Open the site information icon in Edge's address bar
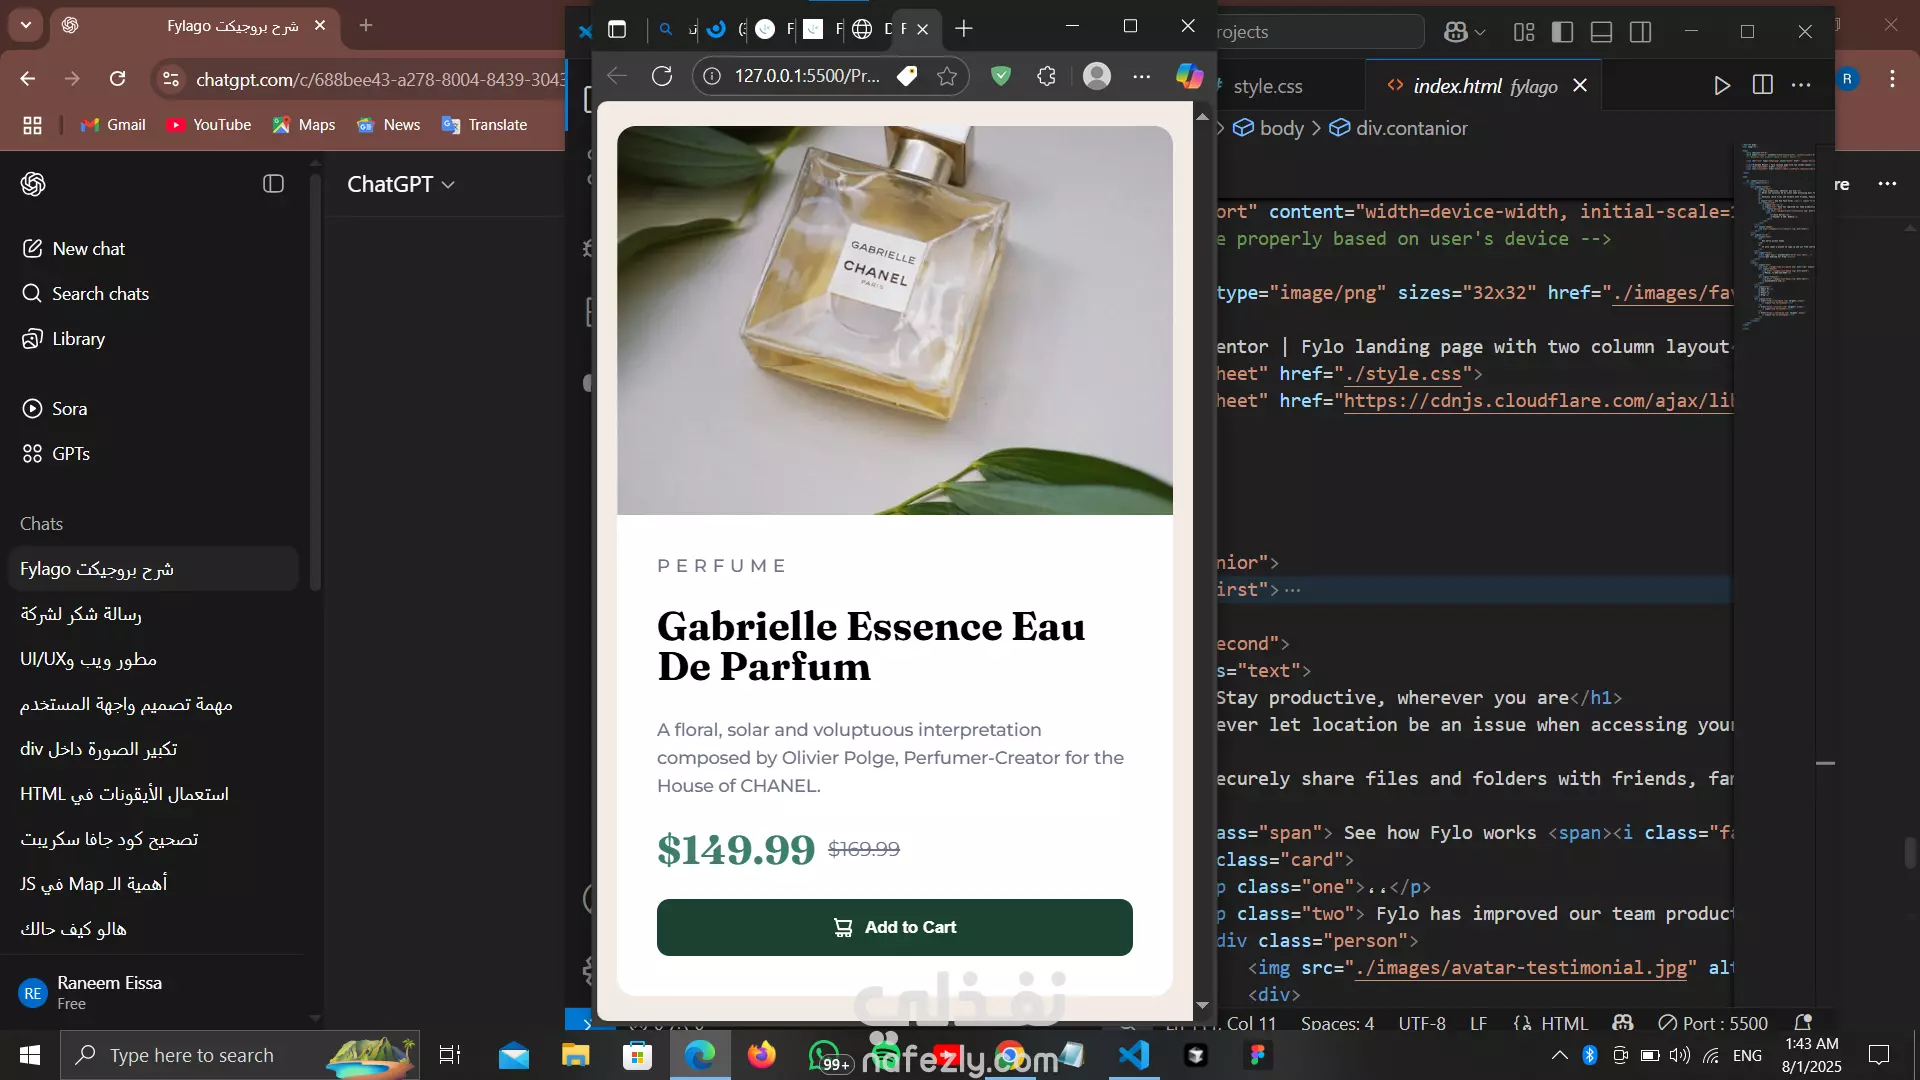The height and width of the screenshot is (1080, 1920). tap(712, 76)
